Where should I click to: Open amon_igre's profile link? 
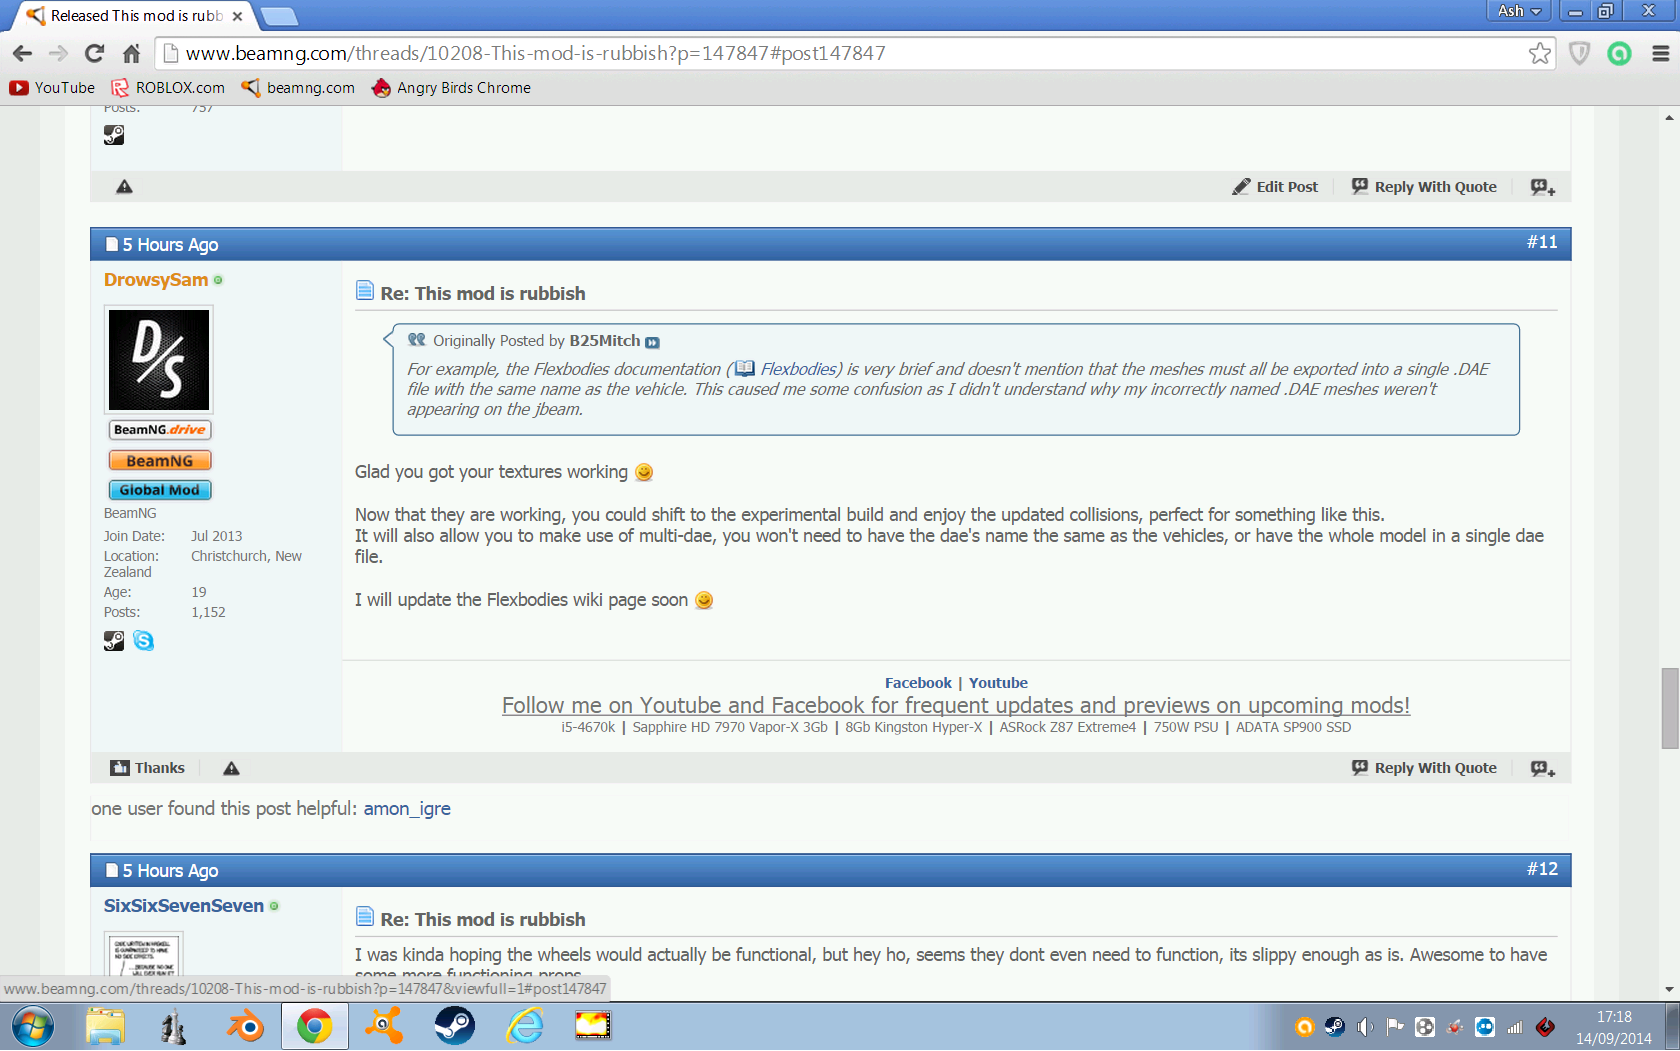(407, 809)
